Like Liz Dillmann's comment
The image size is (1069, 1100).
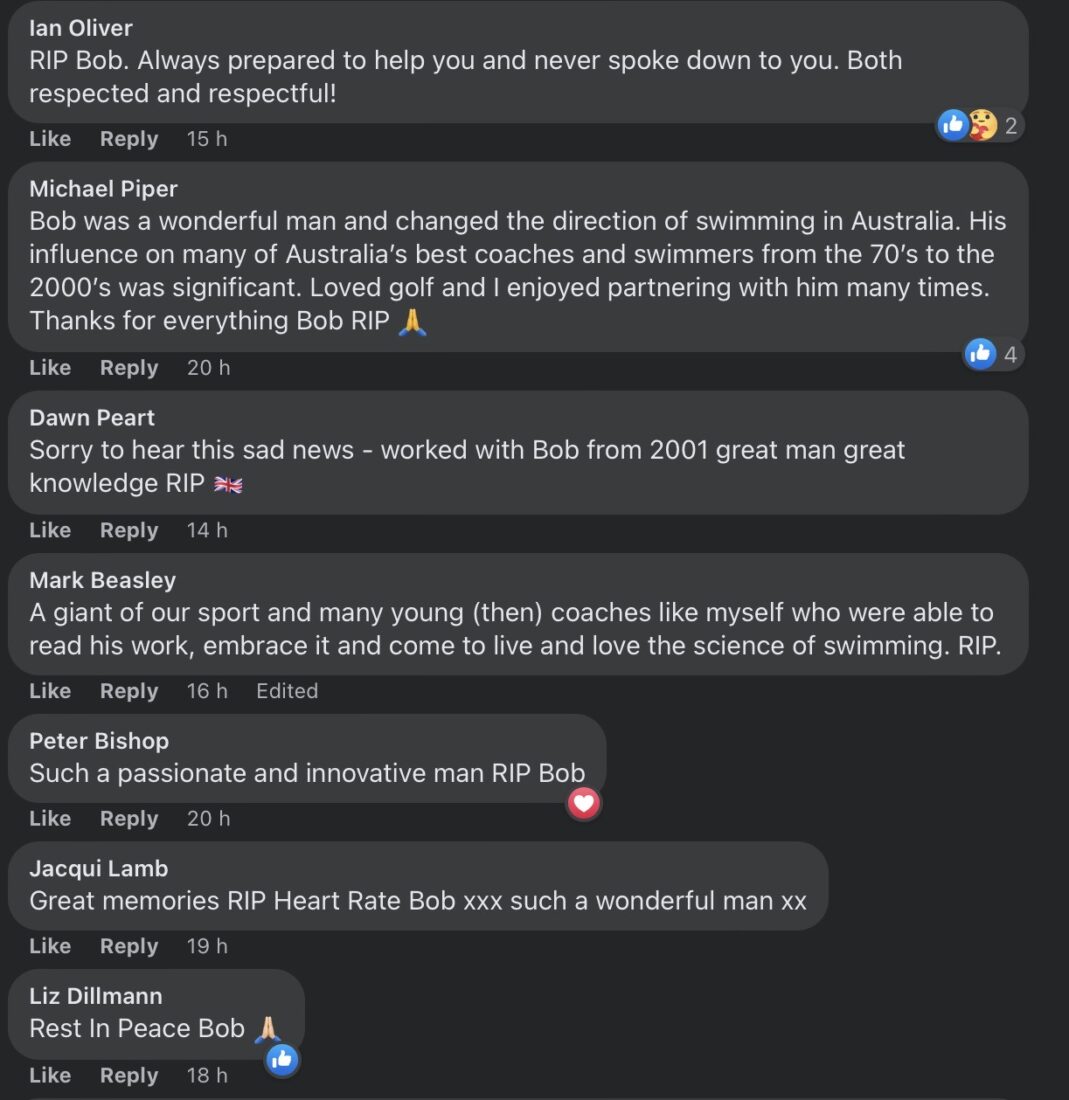(x=50, y=1075)
